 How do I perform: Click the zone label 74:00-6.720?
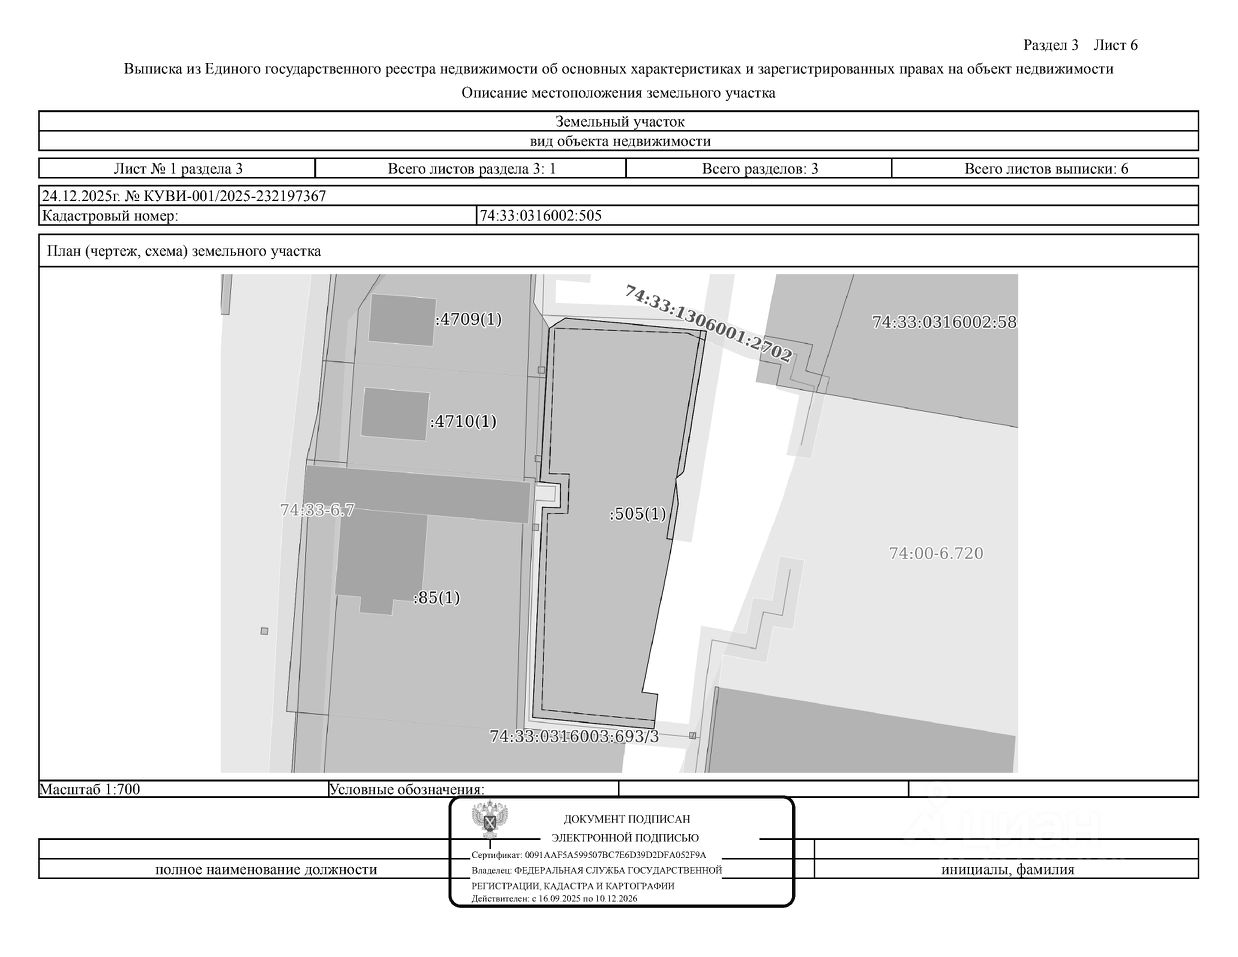click(x=936, y=553)
